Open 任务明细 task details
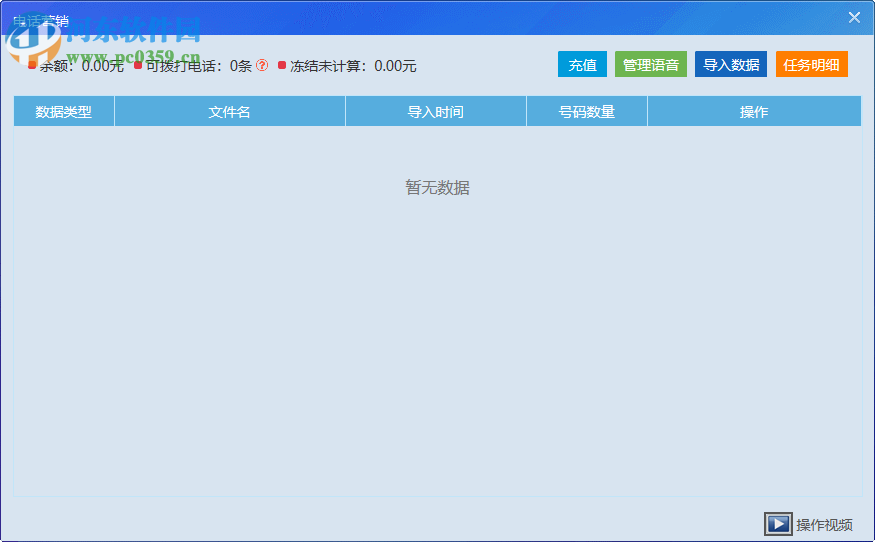The width and height of the screenshot is (875, 542). [x=811, y=64]
